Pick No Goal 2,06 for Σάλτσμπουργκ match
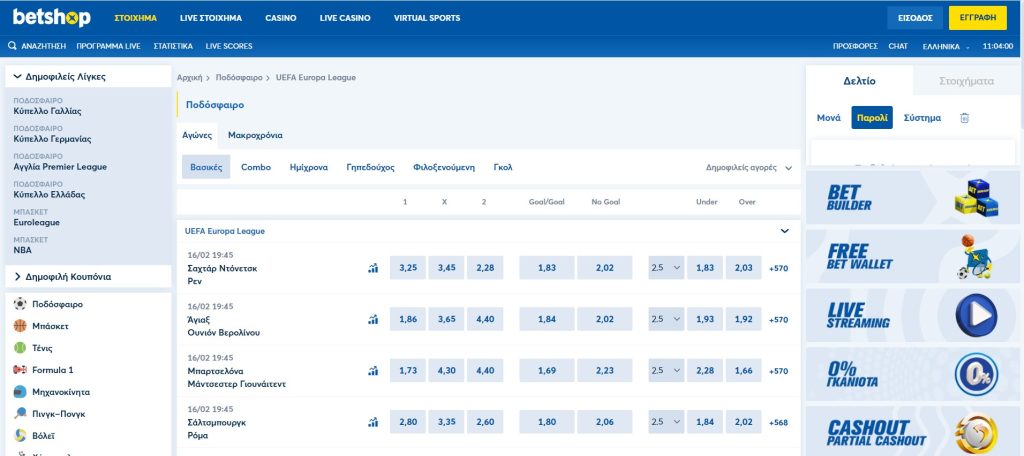This screenshot has width=1024, height=456. pos(605,422)
